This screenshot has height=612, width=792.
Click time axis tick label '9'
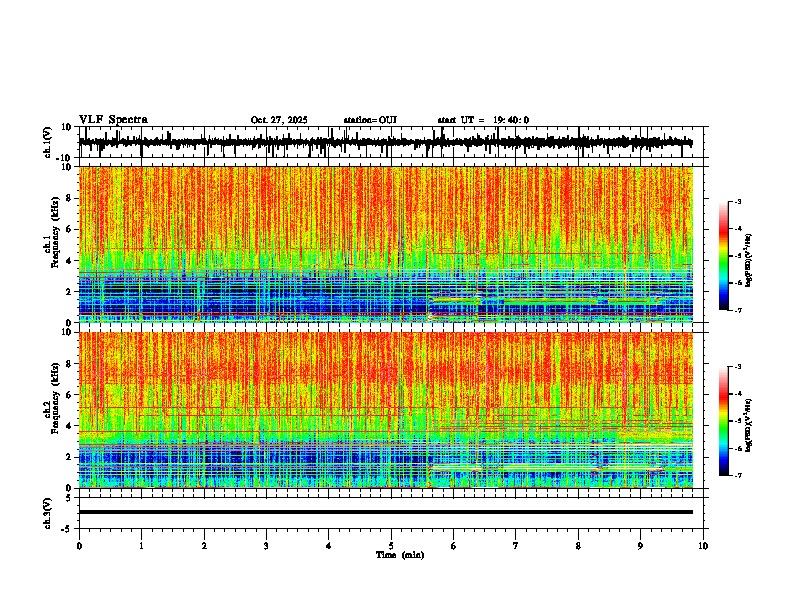click(640, 546)
